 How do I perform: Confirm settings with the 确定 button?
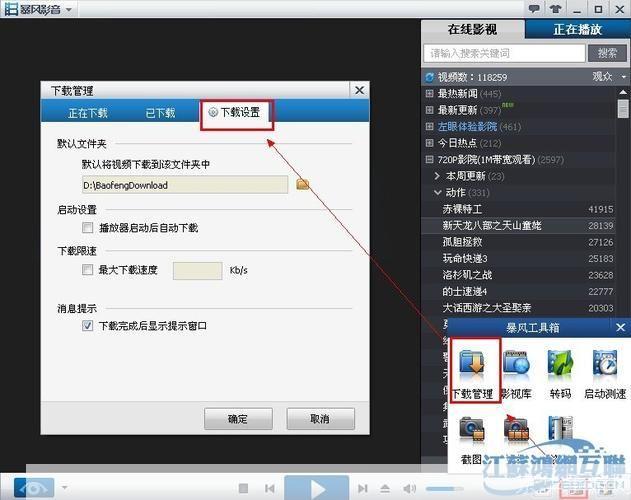(x=238, y=419)
